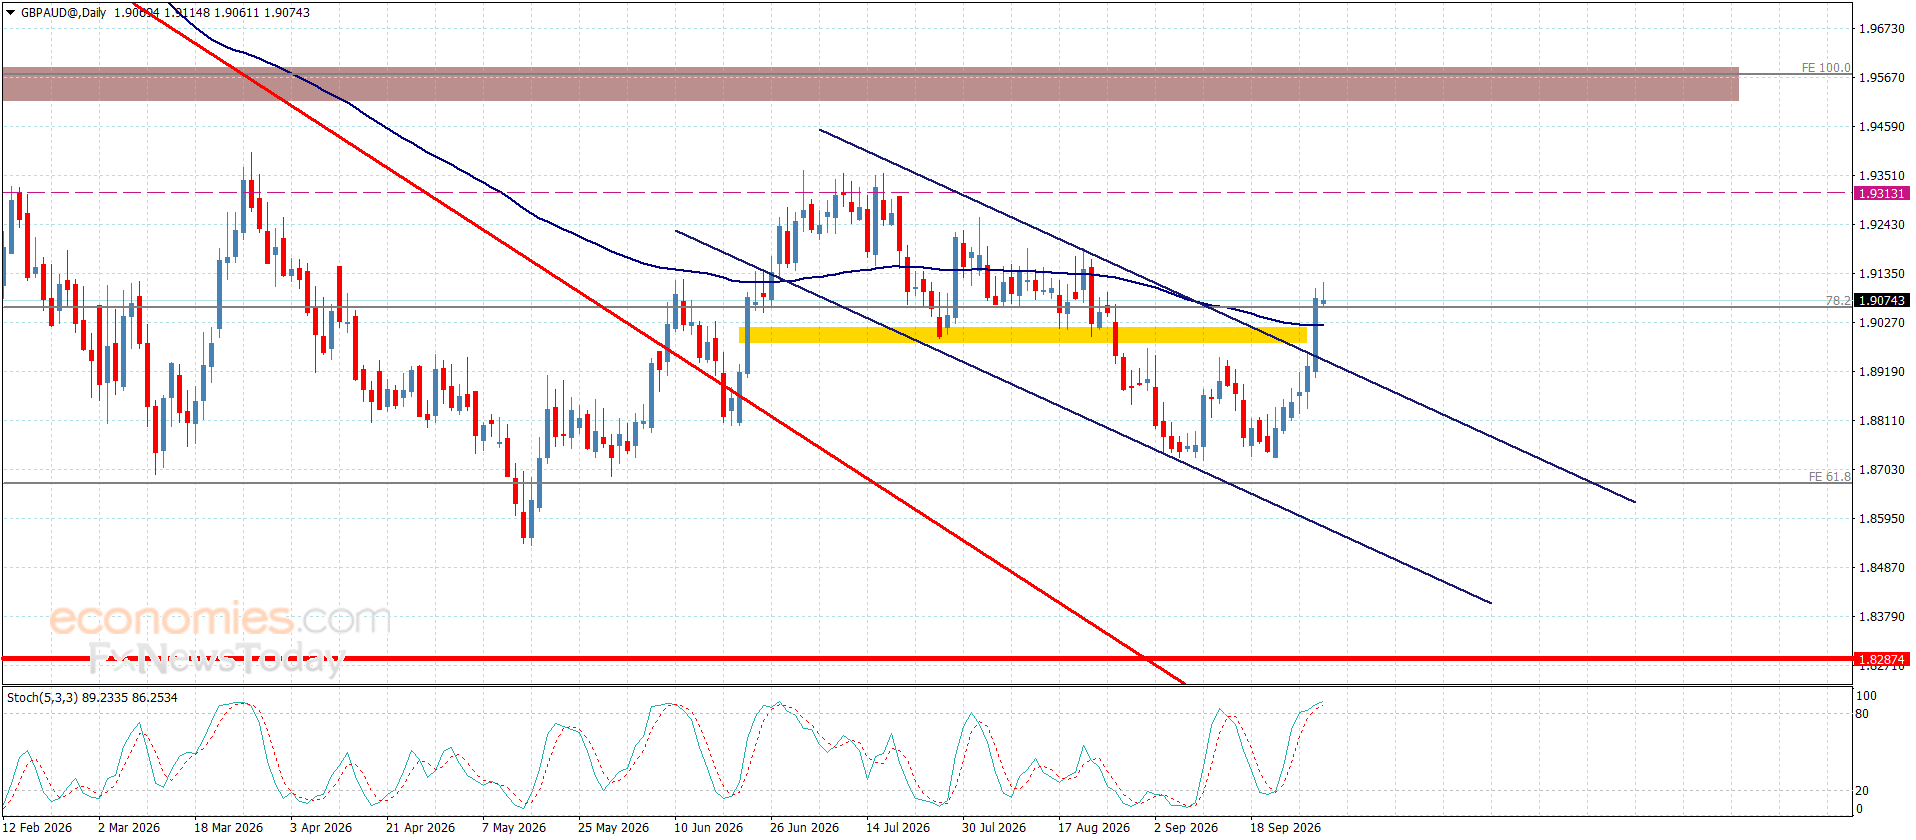Click the 2 Sep 2026 date label

pos(1186,828)
